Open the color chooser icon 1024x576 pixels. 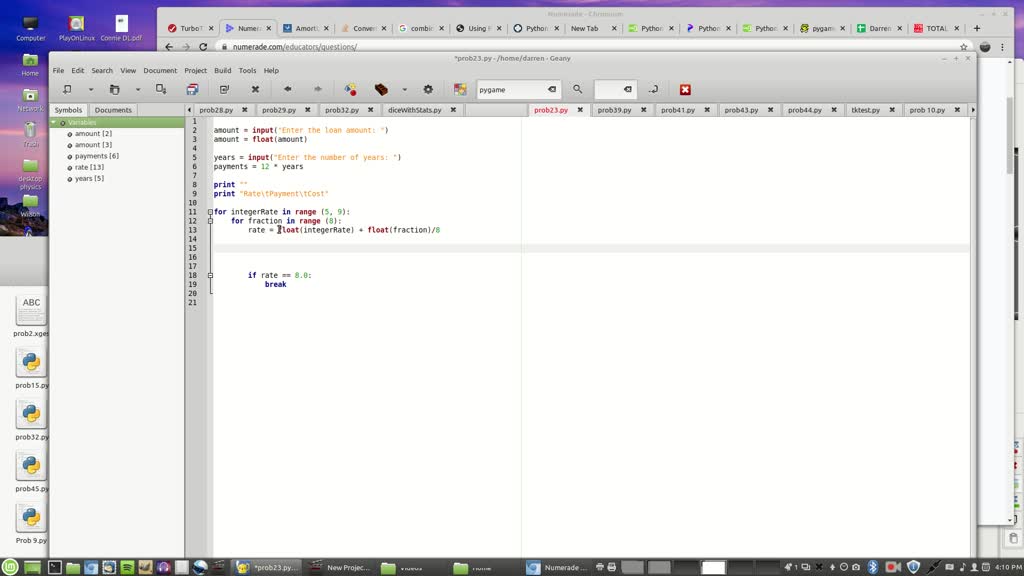tap(460, 89)
